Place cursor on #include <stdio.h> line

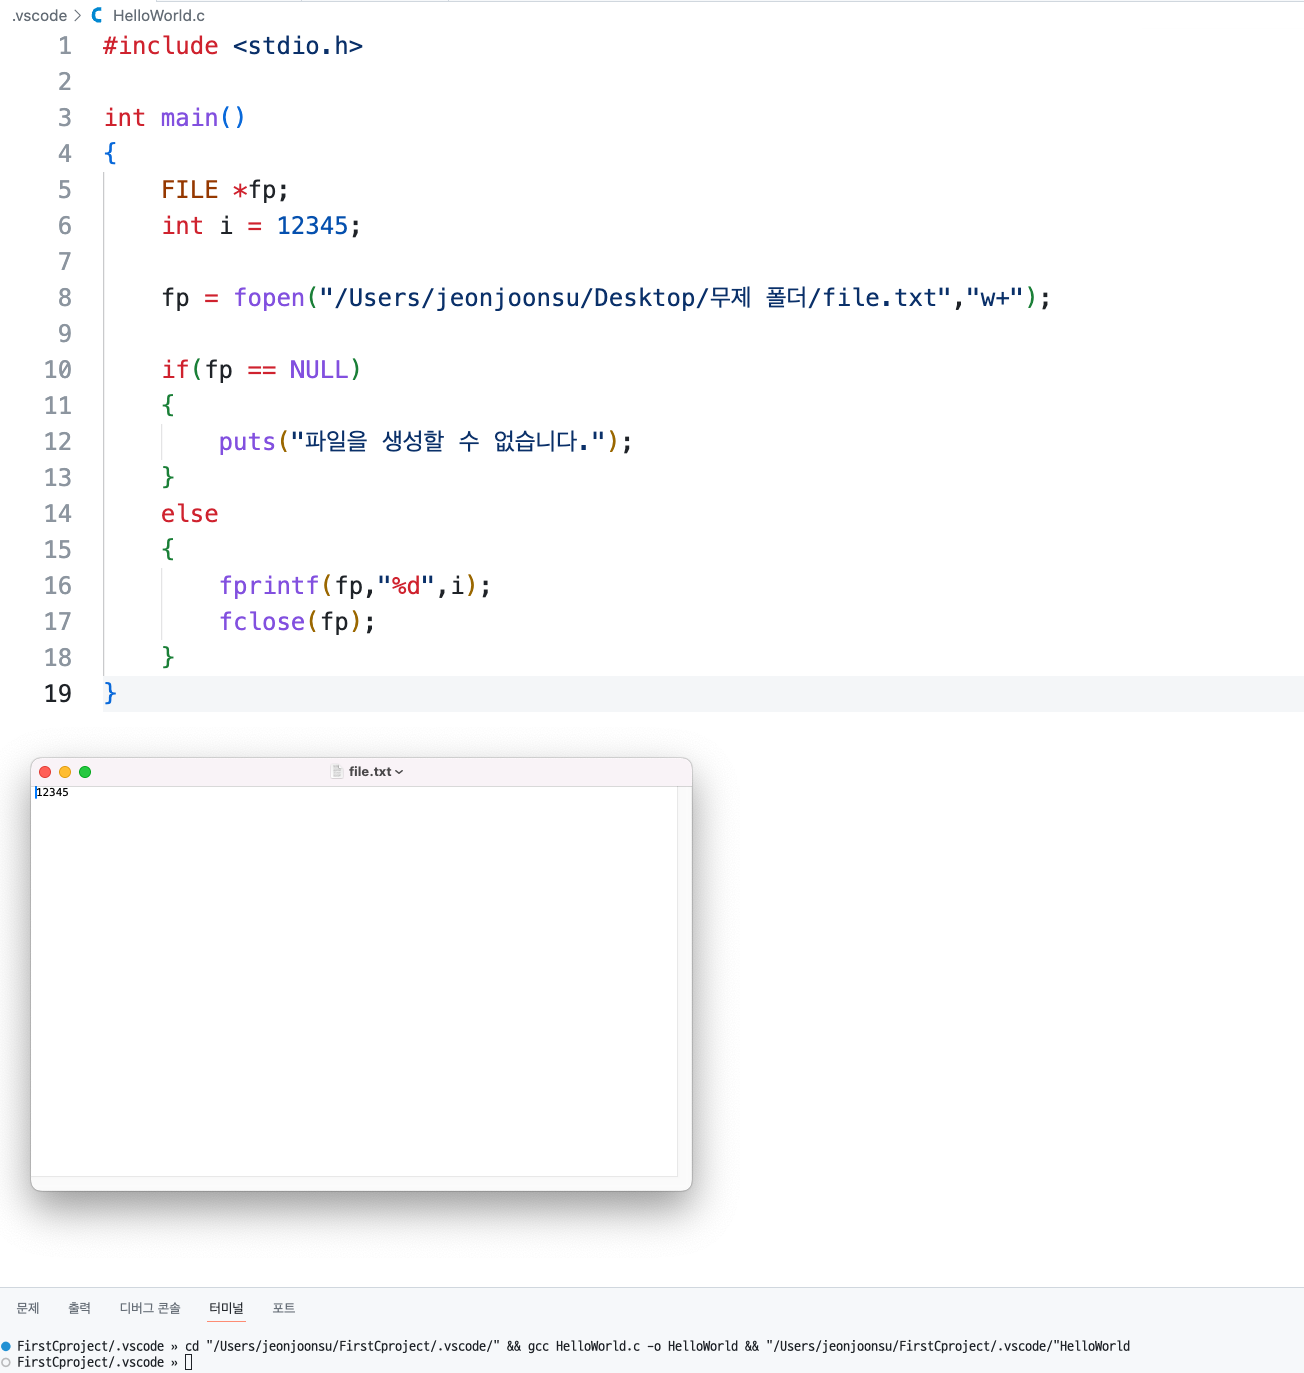click(233, 46)
